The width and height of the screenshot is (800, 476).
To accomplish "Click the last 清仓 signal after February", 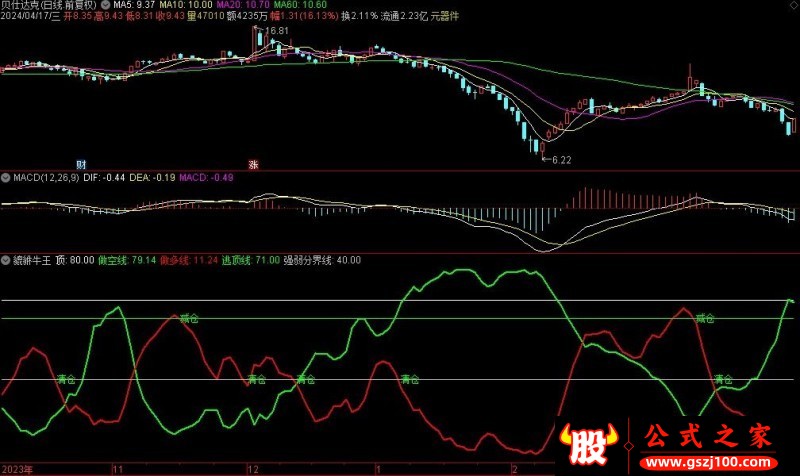I will click(723, 380).
